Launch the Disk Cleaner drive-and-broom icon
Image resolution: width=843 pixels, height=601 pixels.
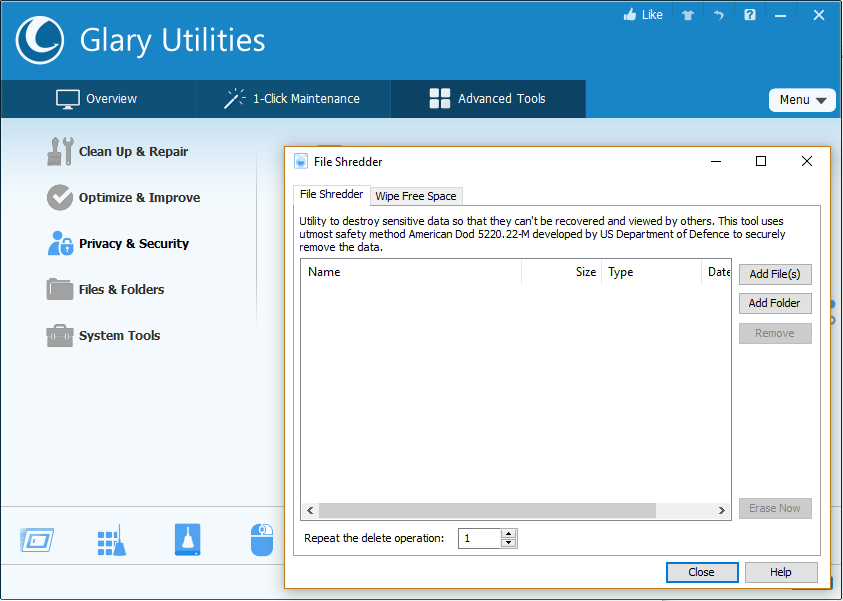click(188, 540)
